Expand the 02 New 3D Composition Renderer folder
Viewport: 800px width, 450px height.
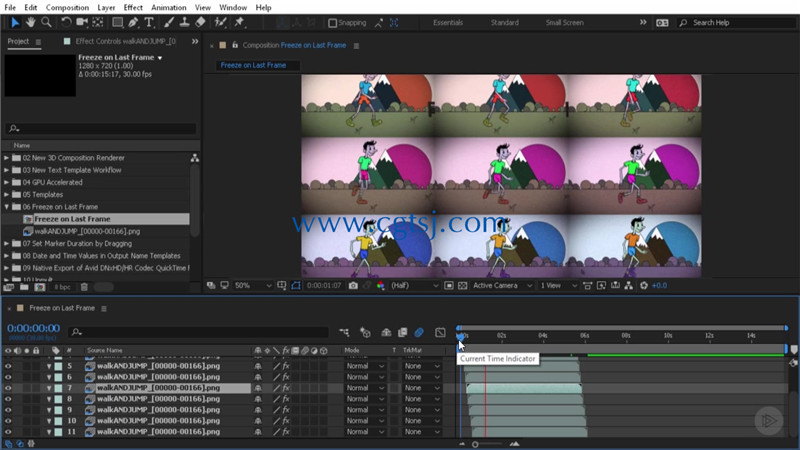click(x=7, y=158)
